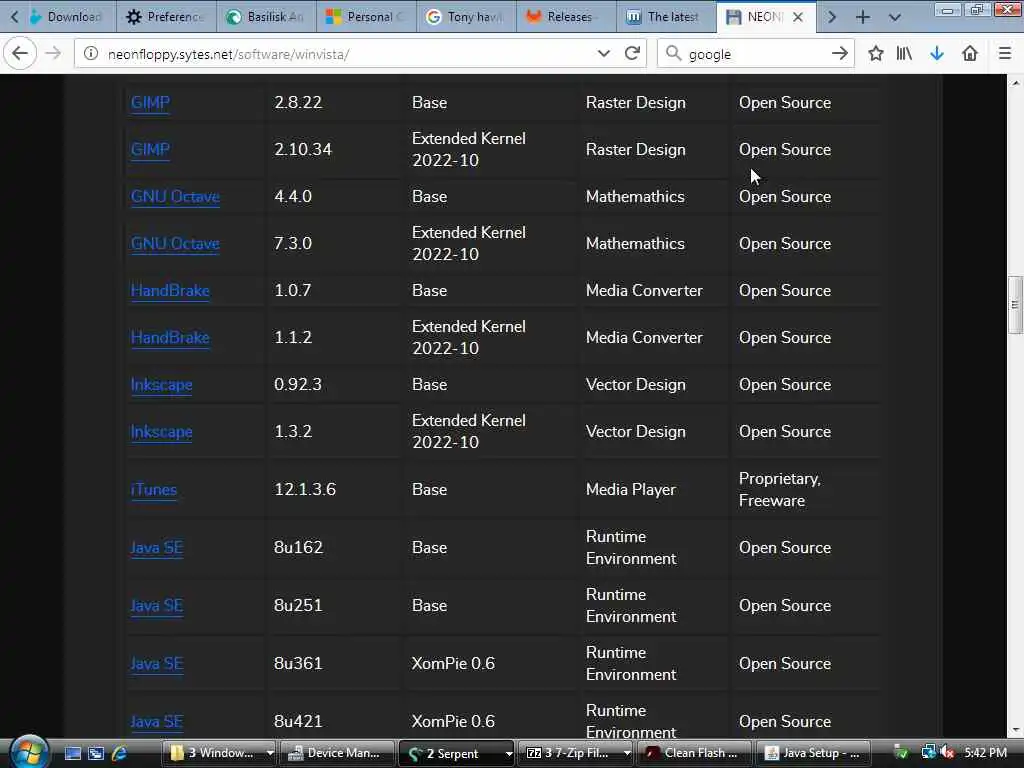Open the GNU Octave 7.3.0 link

pos(175,244)
